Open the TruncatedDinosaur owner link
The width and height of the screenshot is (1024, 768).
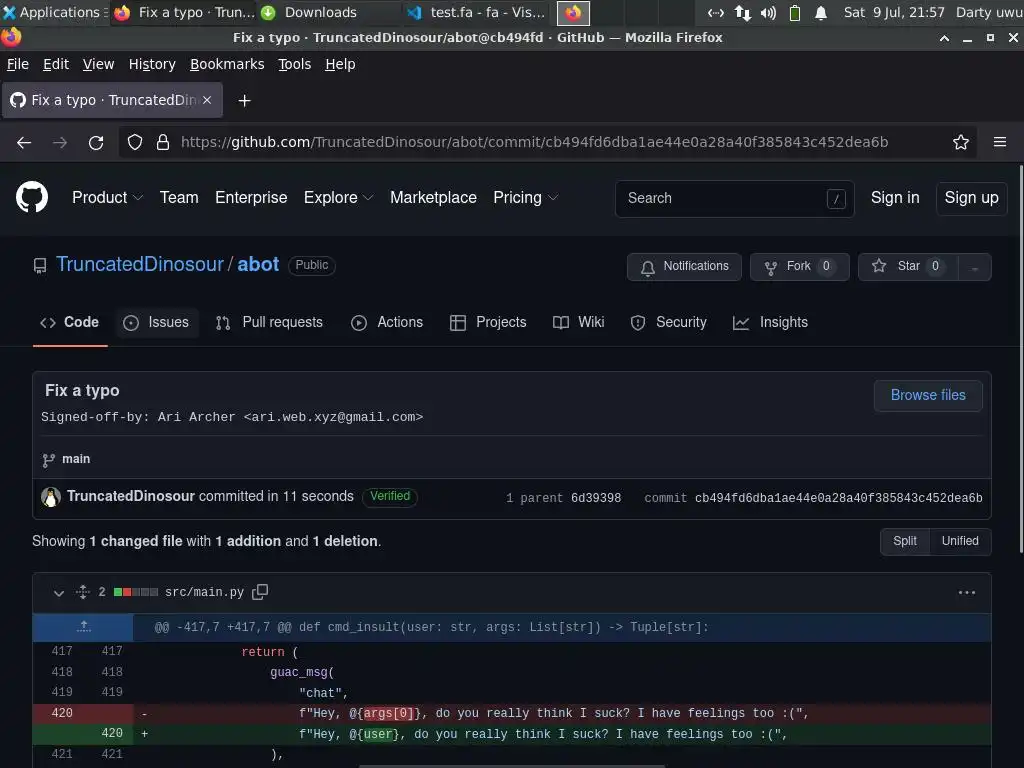click(x=140, y=264)
